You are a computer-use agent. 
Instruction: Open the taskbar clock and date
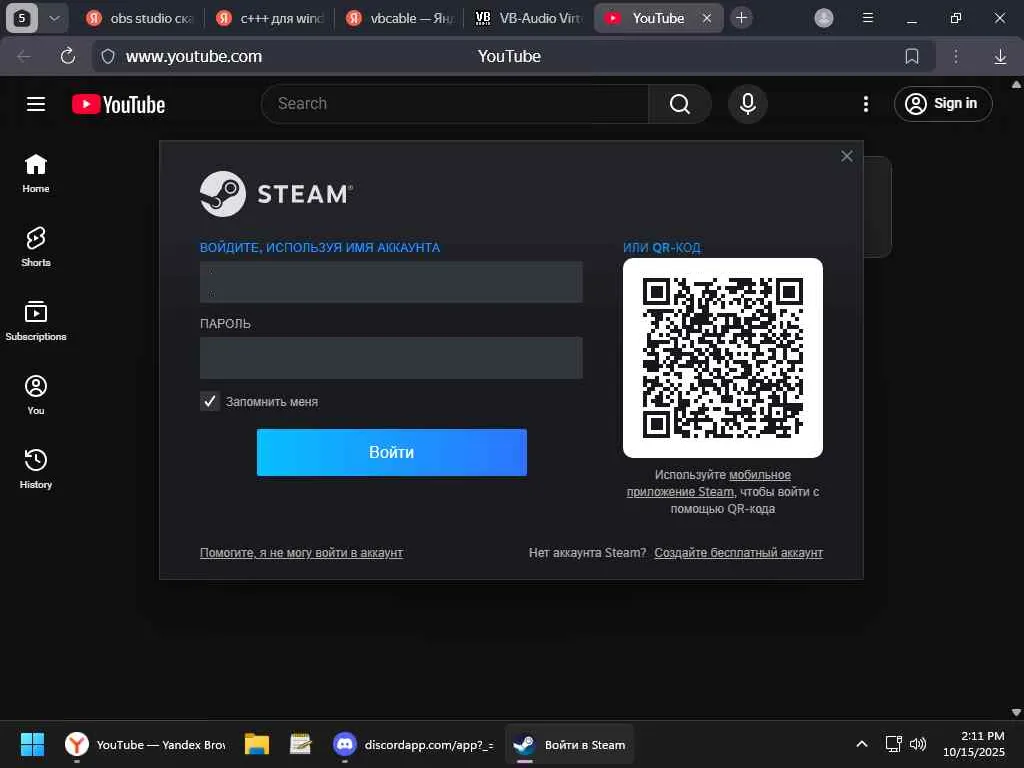[x=974, y=744]
